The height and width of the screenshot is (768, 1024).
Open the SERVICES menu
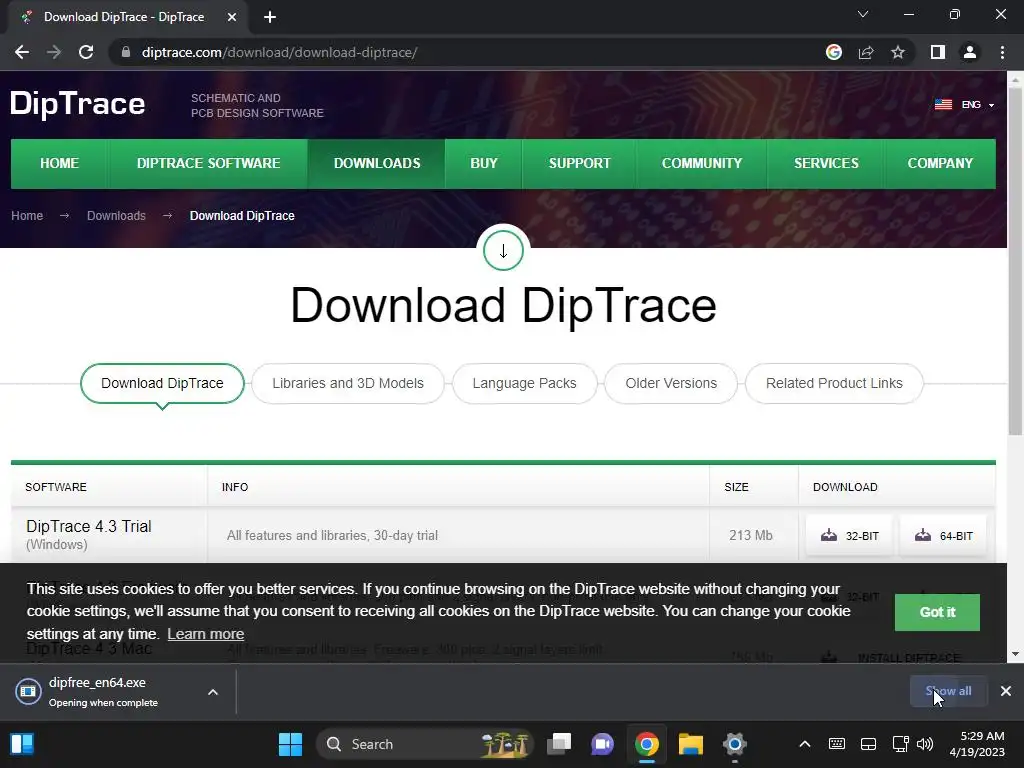click(x=826, y=163)
